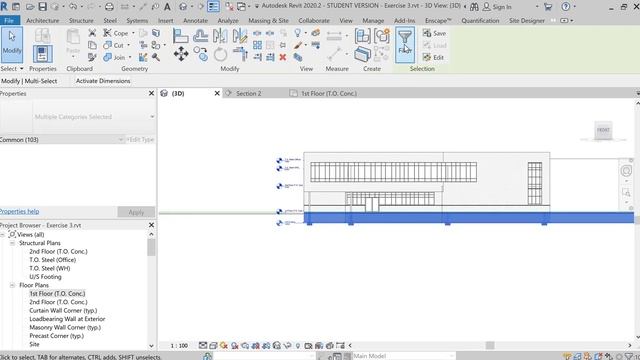Close the (3D) view tab

pos(217,93)
